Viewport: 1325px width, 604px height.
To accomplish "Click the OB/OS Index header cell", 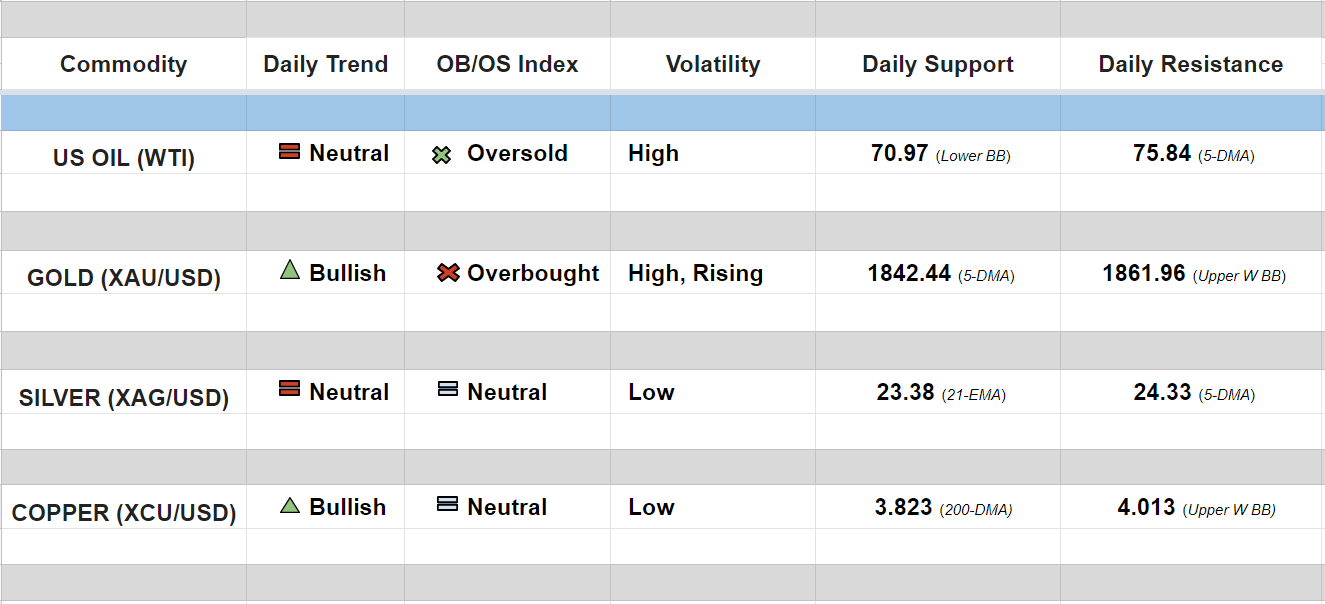I will point(507,64).
